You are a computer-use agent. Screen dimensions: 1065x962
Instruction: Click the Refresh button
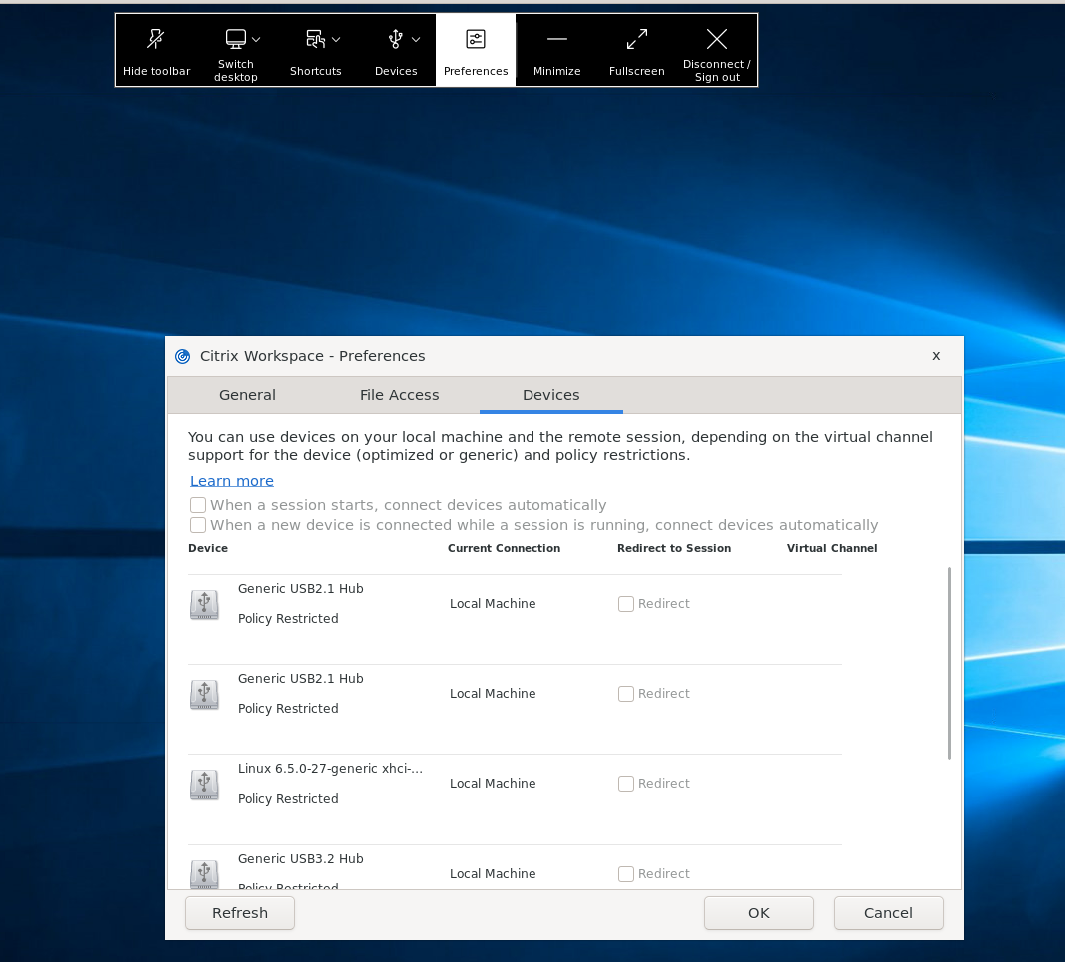240,912
